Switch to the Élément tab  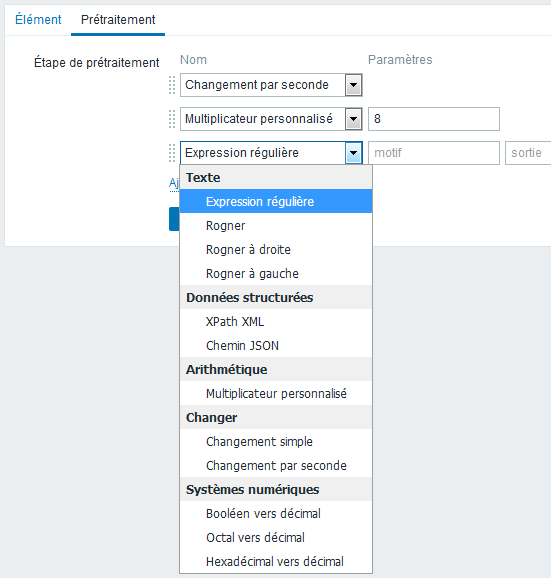[38, 20]
